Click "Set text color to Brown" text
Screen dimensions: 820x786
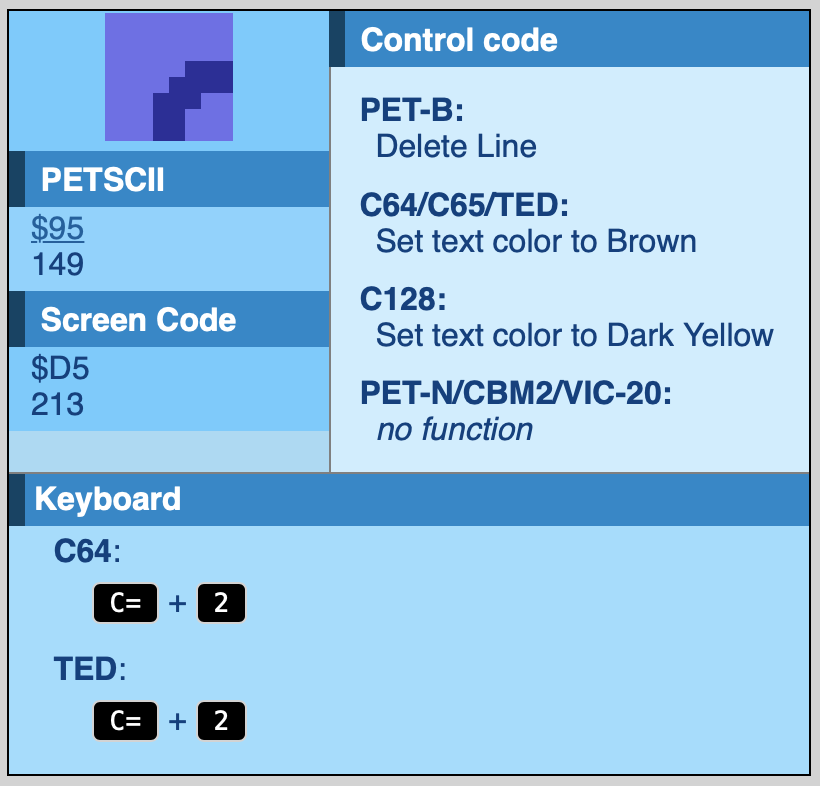(536, 241)
